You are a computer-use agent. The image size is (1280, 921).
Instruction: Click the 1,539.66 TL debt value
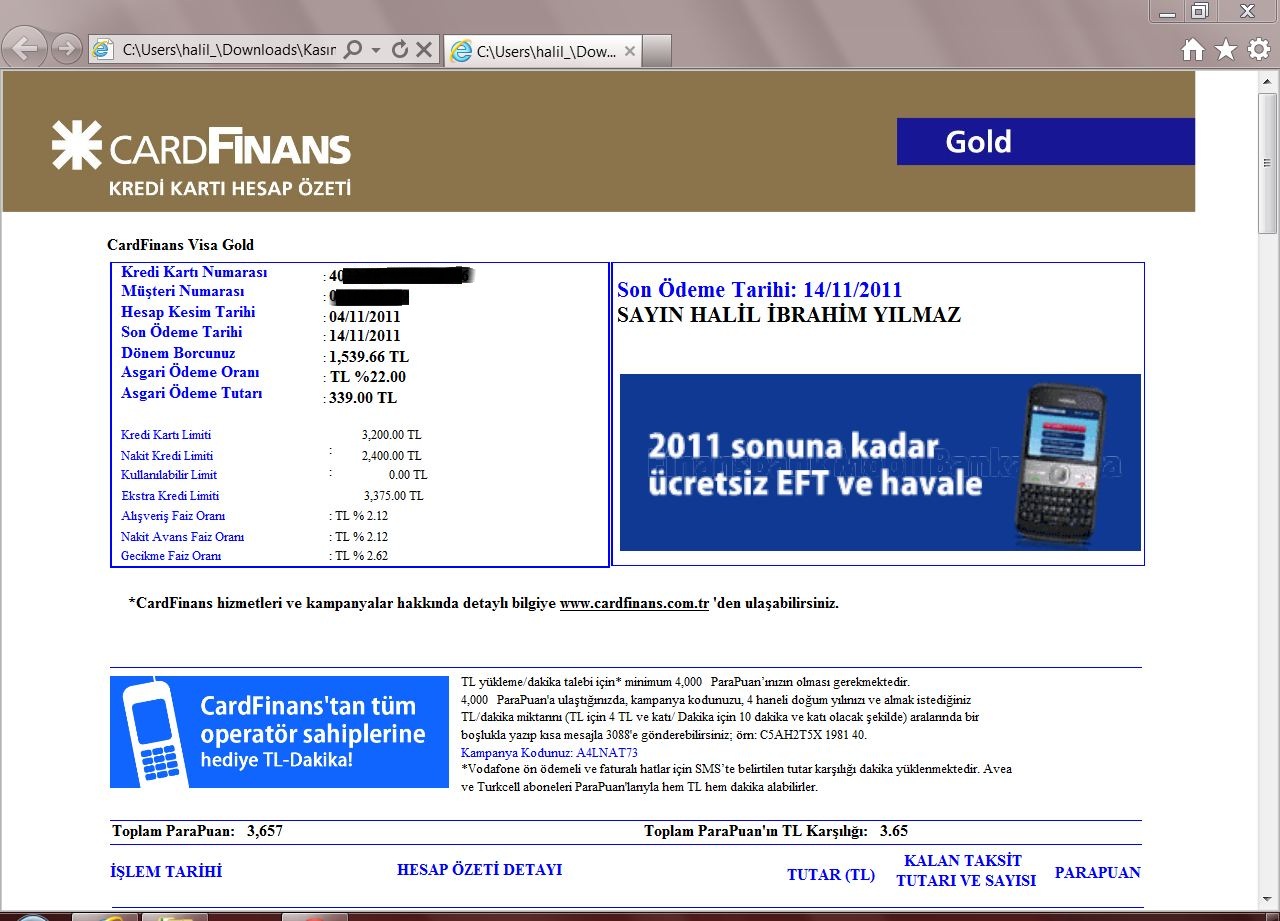tap(369, 357)
